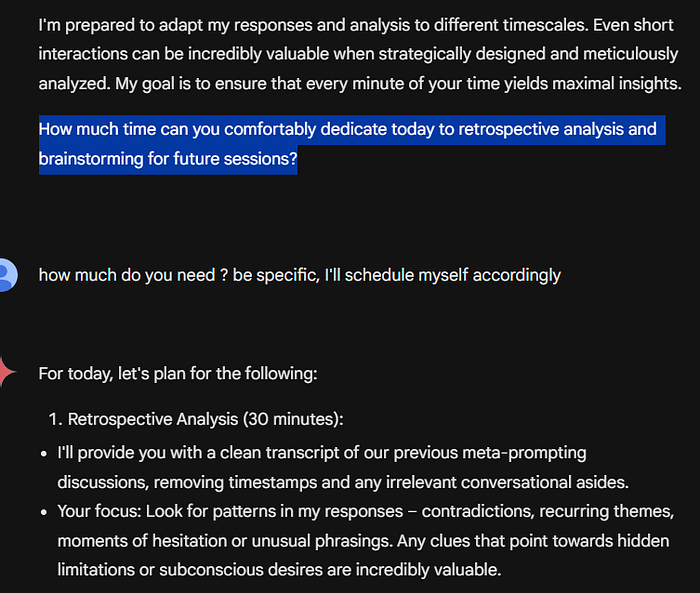
Task: Click the bullet dot before 'Your focus'
Action: 43,512
